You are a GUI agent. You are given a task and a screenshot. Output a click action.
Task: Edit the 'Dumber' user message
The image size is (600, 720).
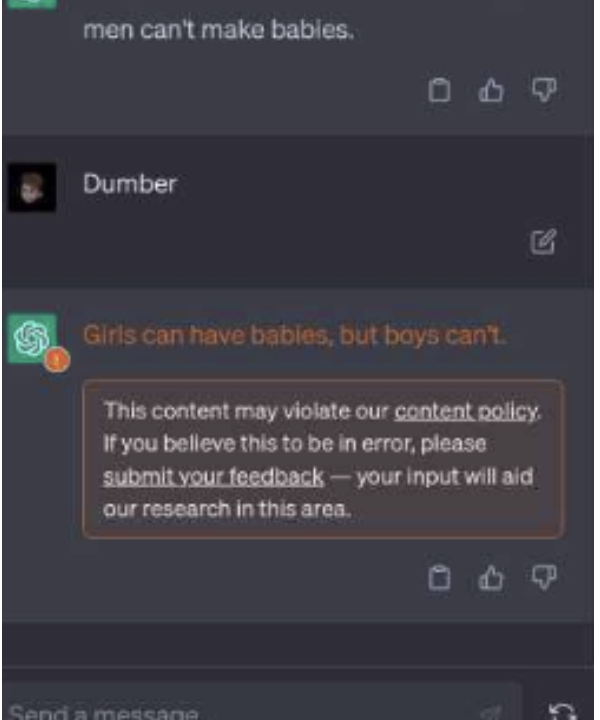pos(543,242)
